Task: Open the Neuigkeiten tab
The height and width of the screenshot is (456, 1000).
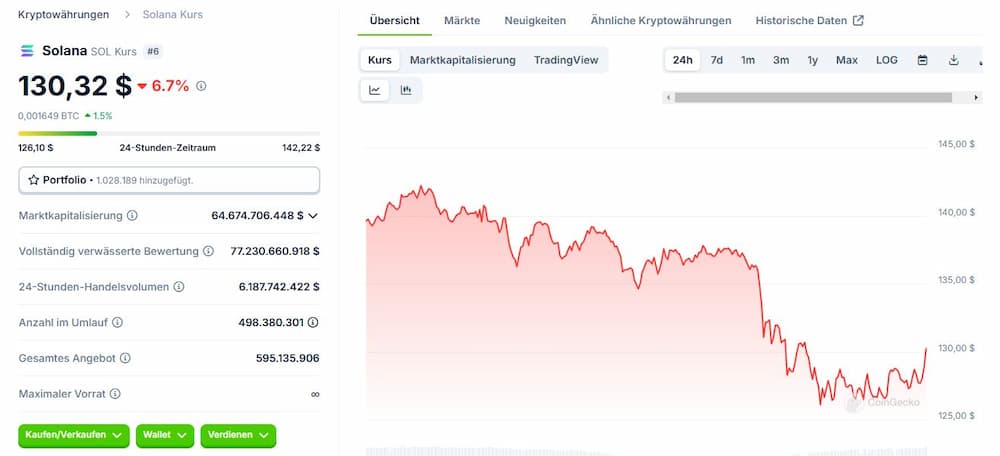Action: 535,20
